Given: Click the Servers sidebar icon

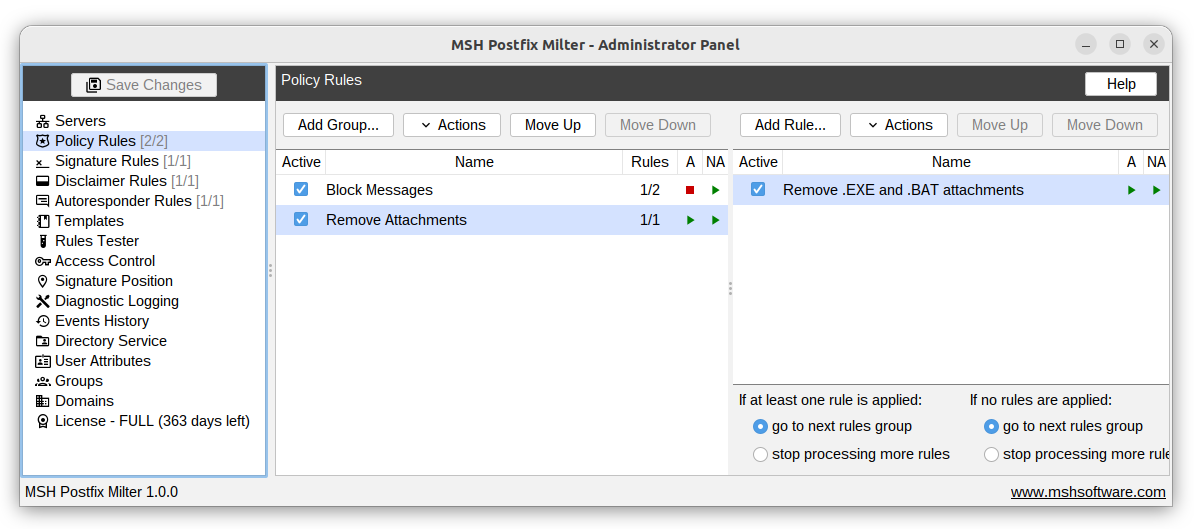Looking at the screenshot, I should pos(43,121).
